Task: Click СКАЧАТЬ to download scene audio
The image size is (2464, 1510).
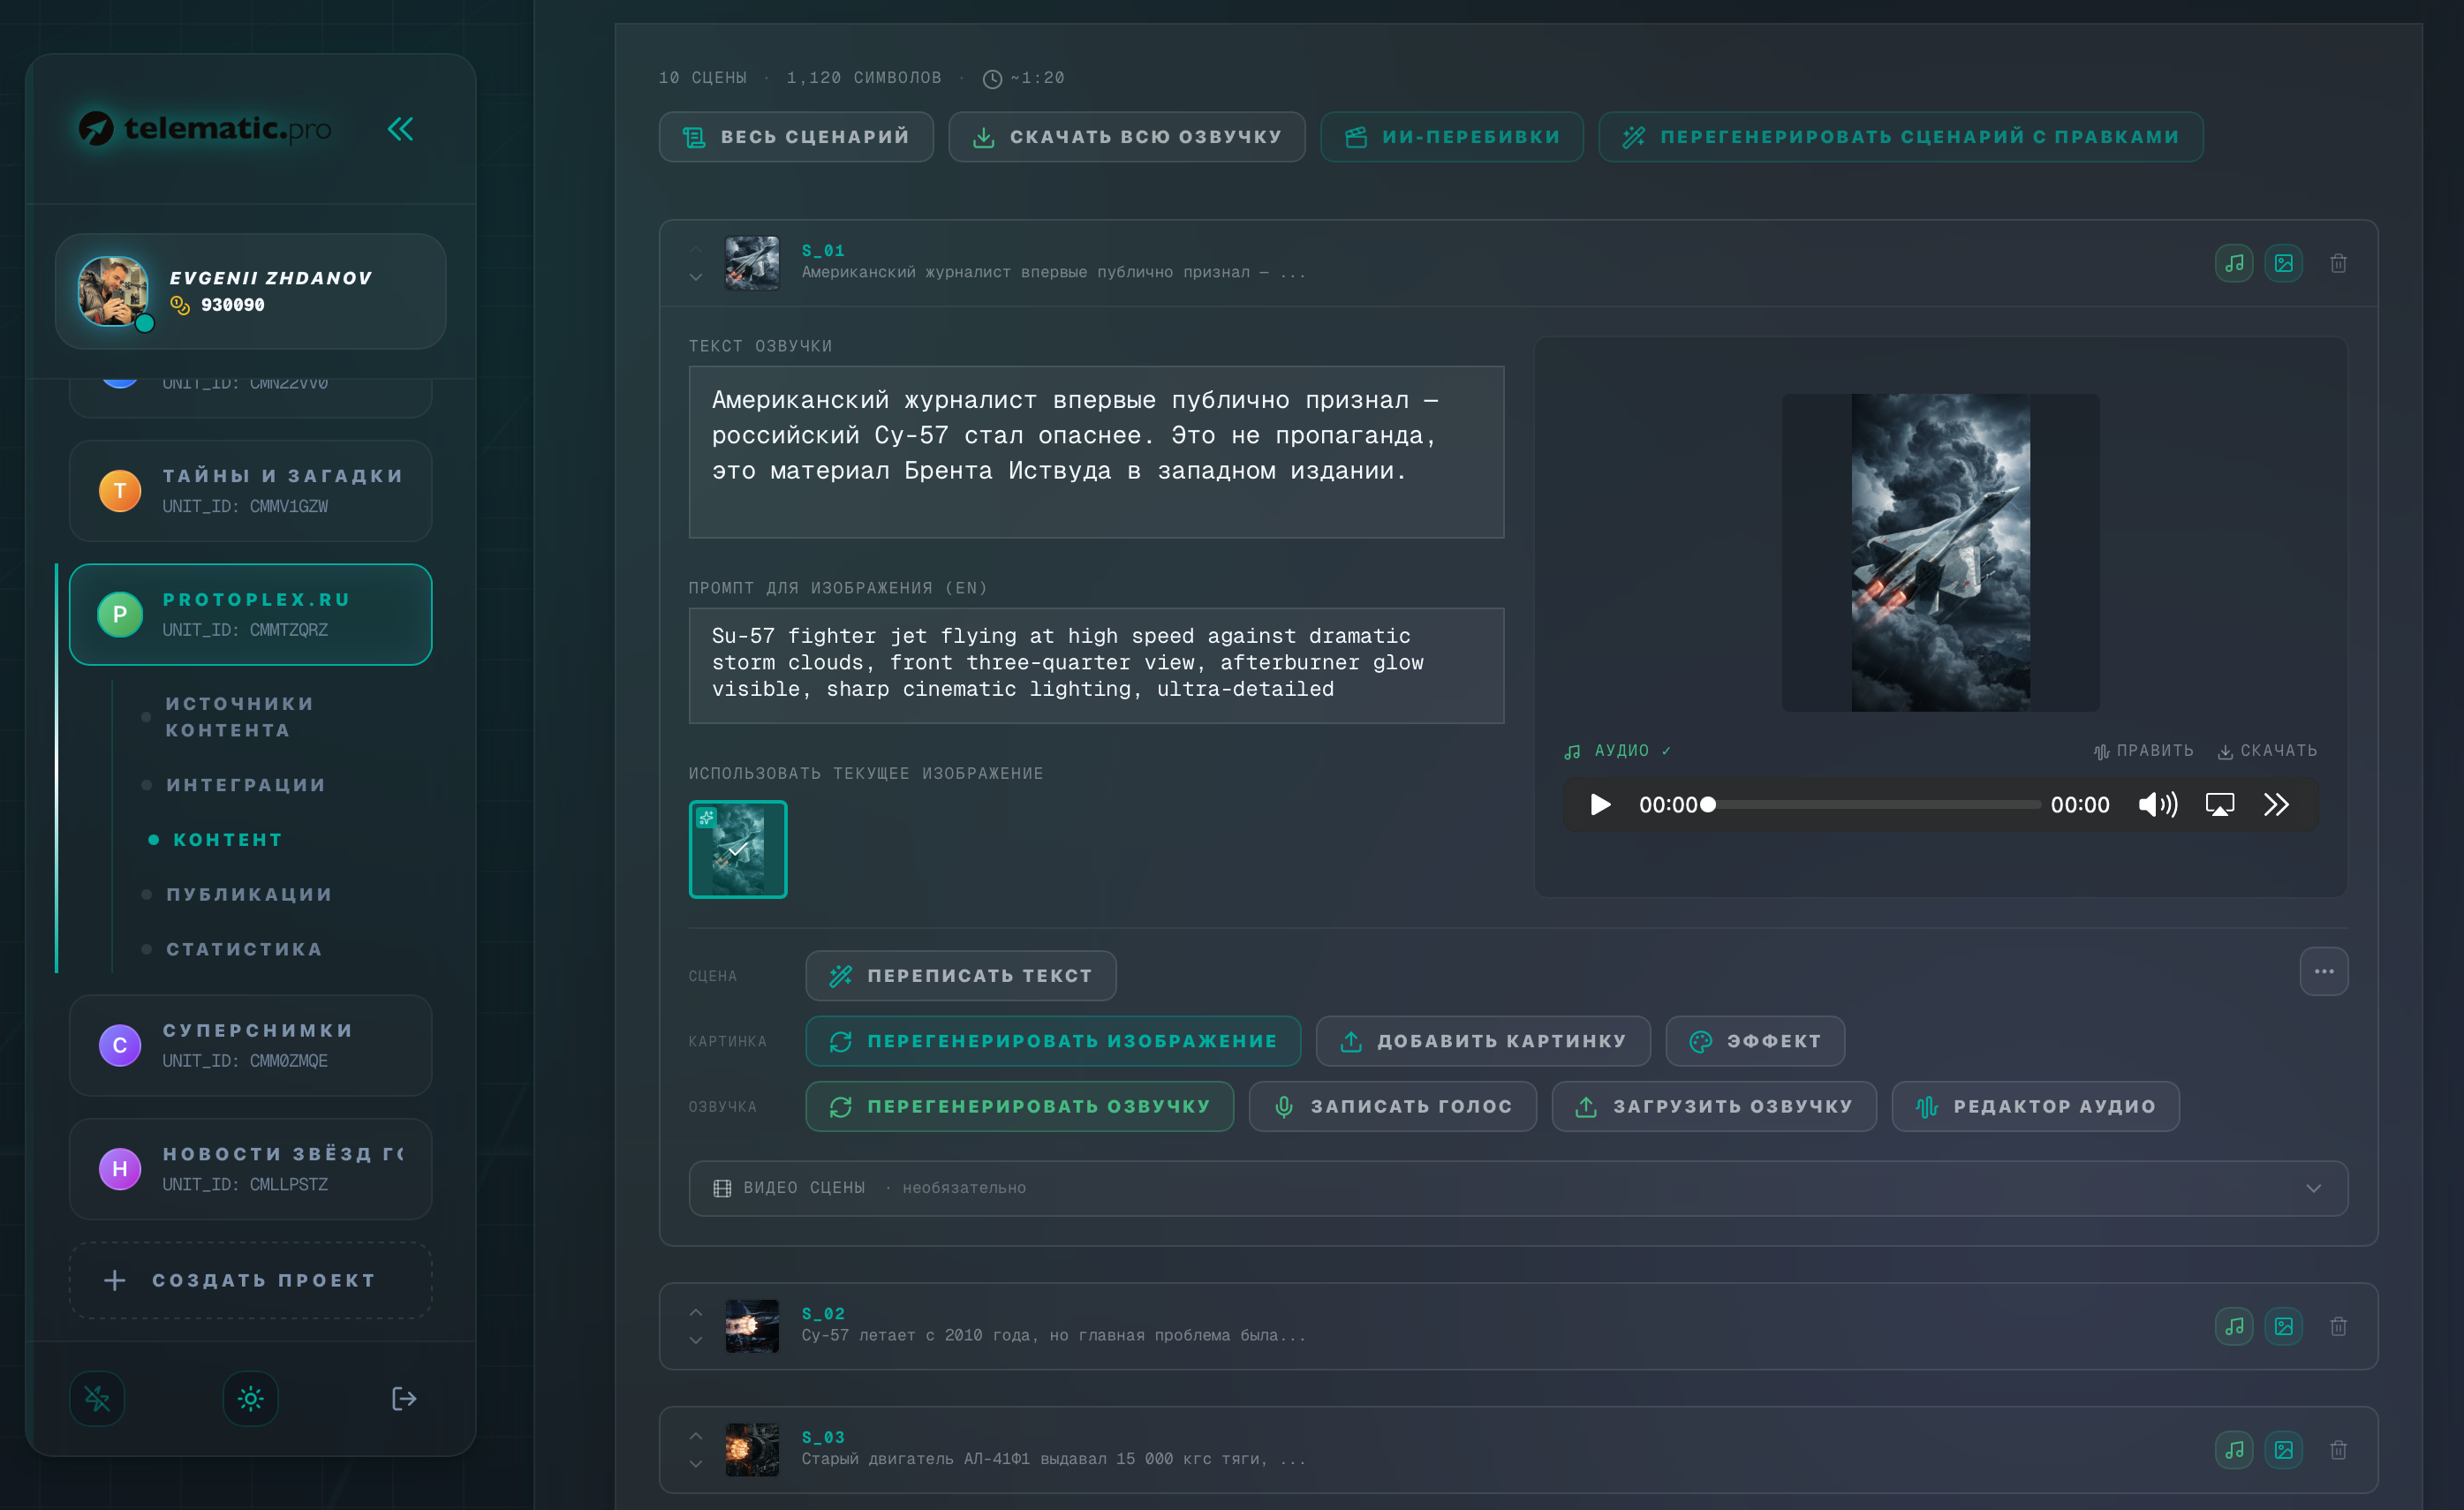Action: click(x=2266, y=750)
